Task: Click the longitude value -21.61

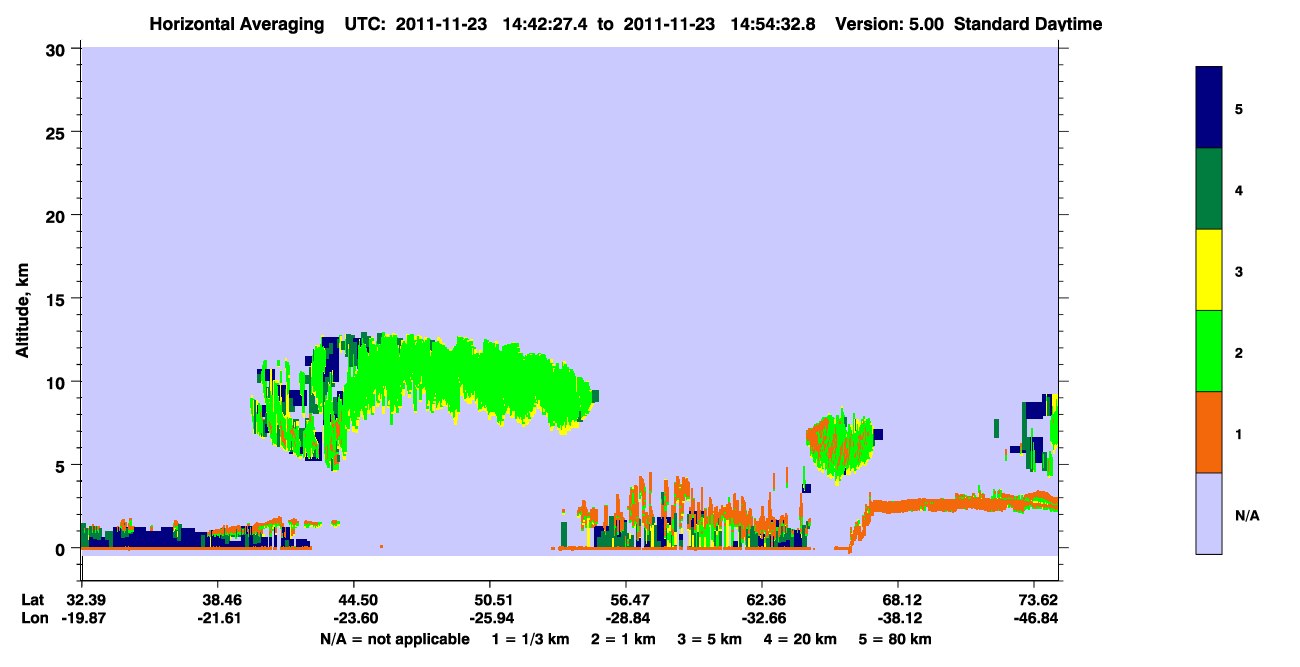Action: [x=217, y=618]
